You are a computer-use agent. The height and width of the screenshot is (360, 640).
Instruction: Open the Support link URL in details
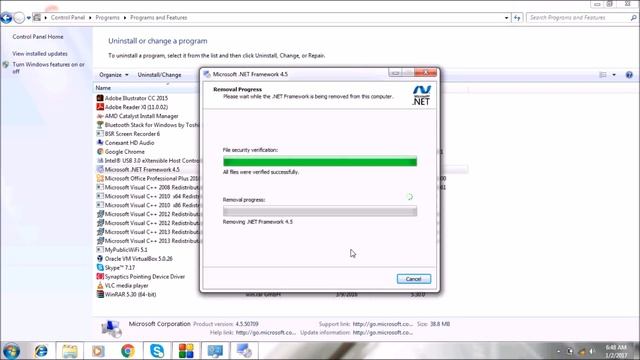[x=382, y=324]
